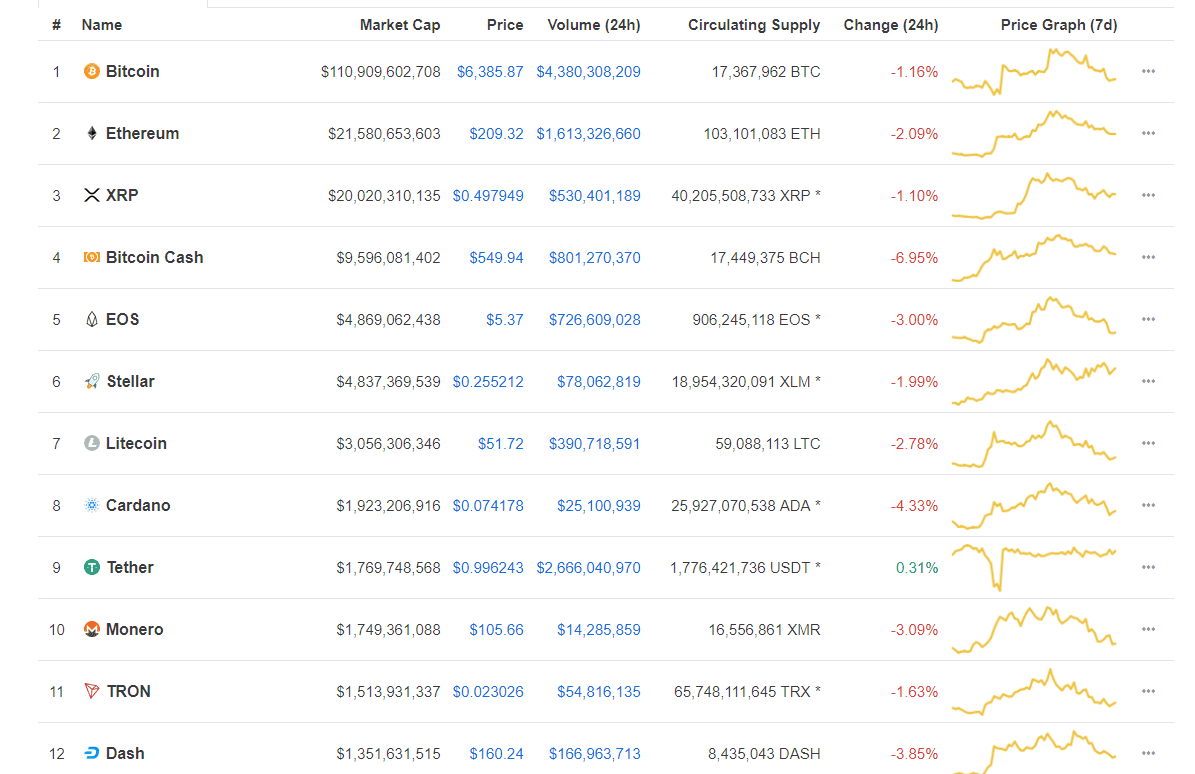The image size is (1195, 774).
Task: Open the more options menu for Cardano
Action: point(1149,505)
